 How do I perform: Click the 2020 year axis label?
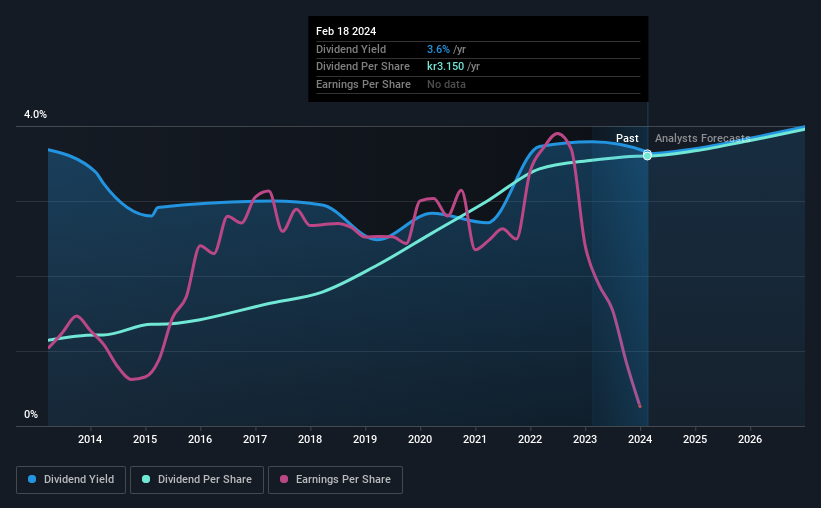point(420,439)
